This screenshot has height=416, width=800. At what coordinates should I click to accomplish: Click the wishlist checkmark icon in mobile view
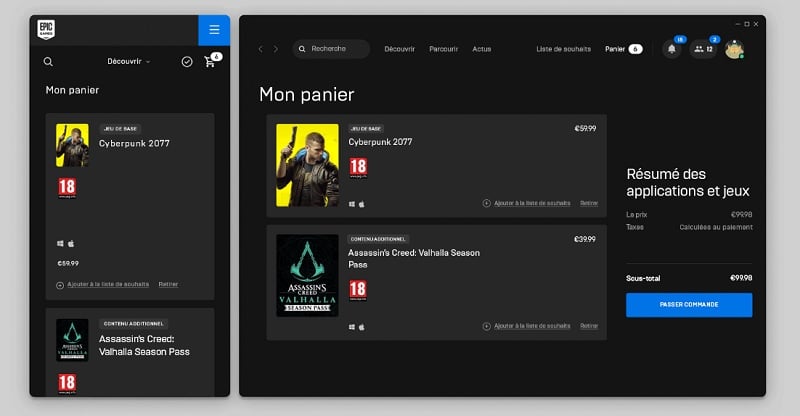point(187,62)
